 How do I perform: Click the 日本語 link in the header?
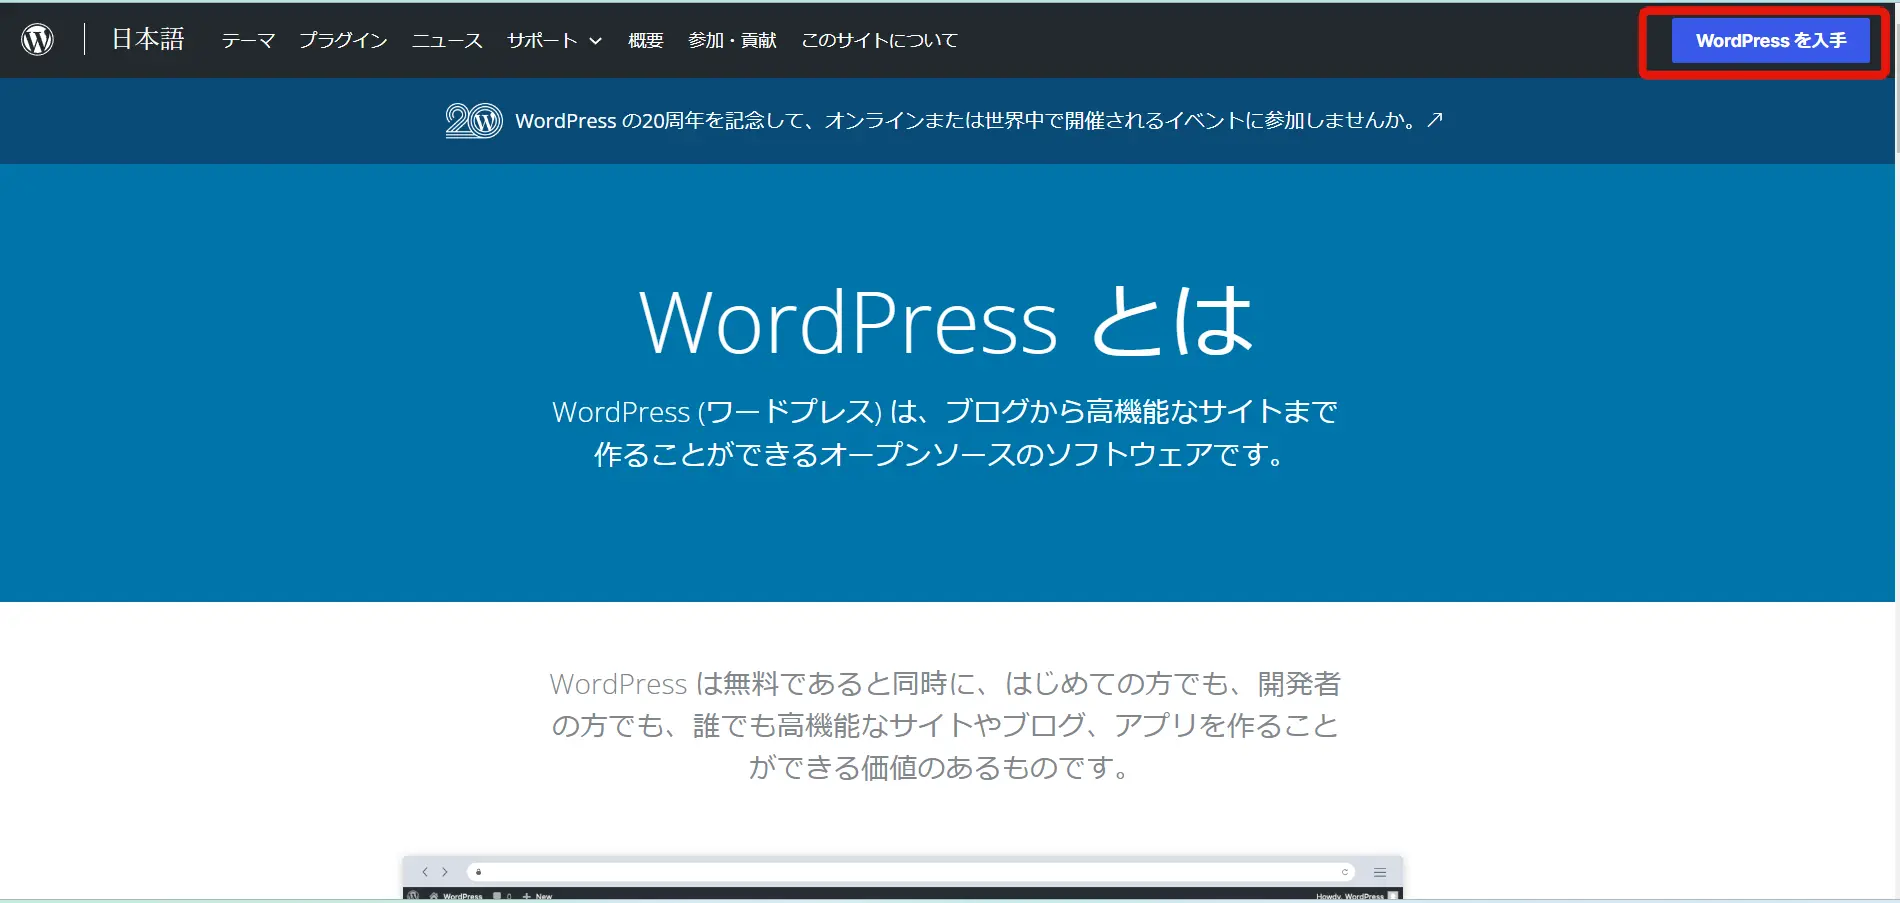pos(146,39)
